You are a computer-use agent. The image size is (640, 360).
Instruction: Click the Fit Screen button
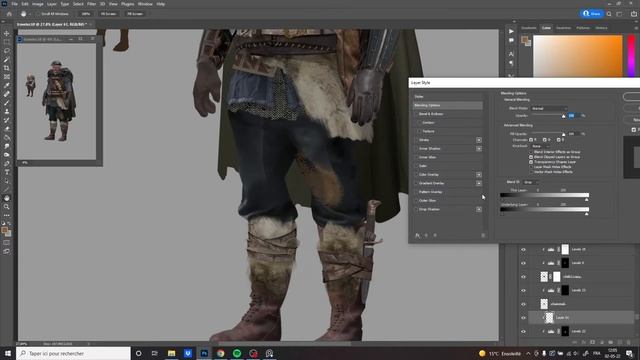(108, 14)
